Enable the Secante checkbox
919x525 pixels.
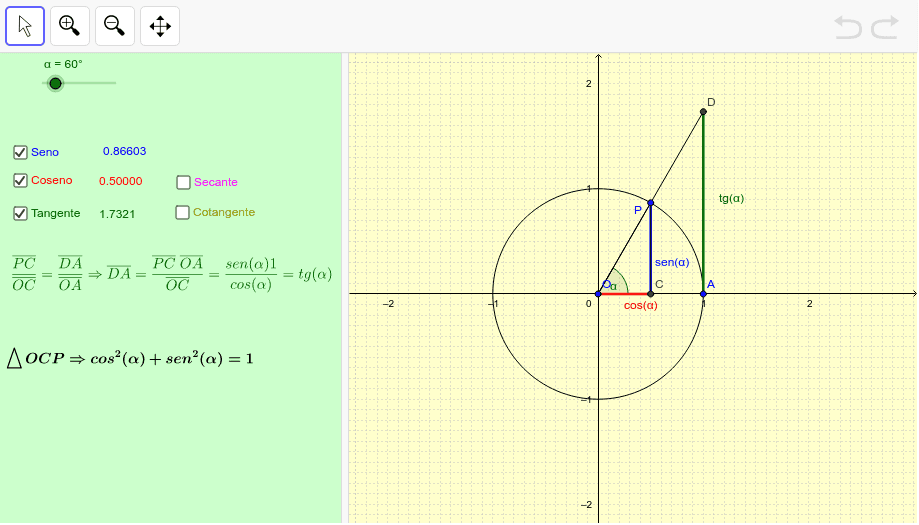[183, 182]
